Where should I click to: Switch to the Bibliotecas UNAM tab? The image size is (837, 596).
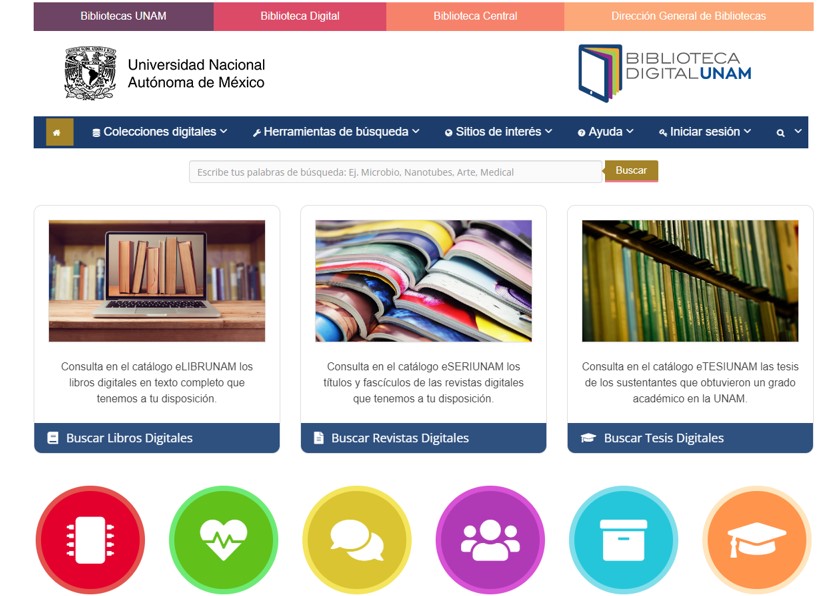(123, 16)
